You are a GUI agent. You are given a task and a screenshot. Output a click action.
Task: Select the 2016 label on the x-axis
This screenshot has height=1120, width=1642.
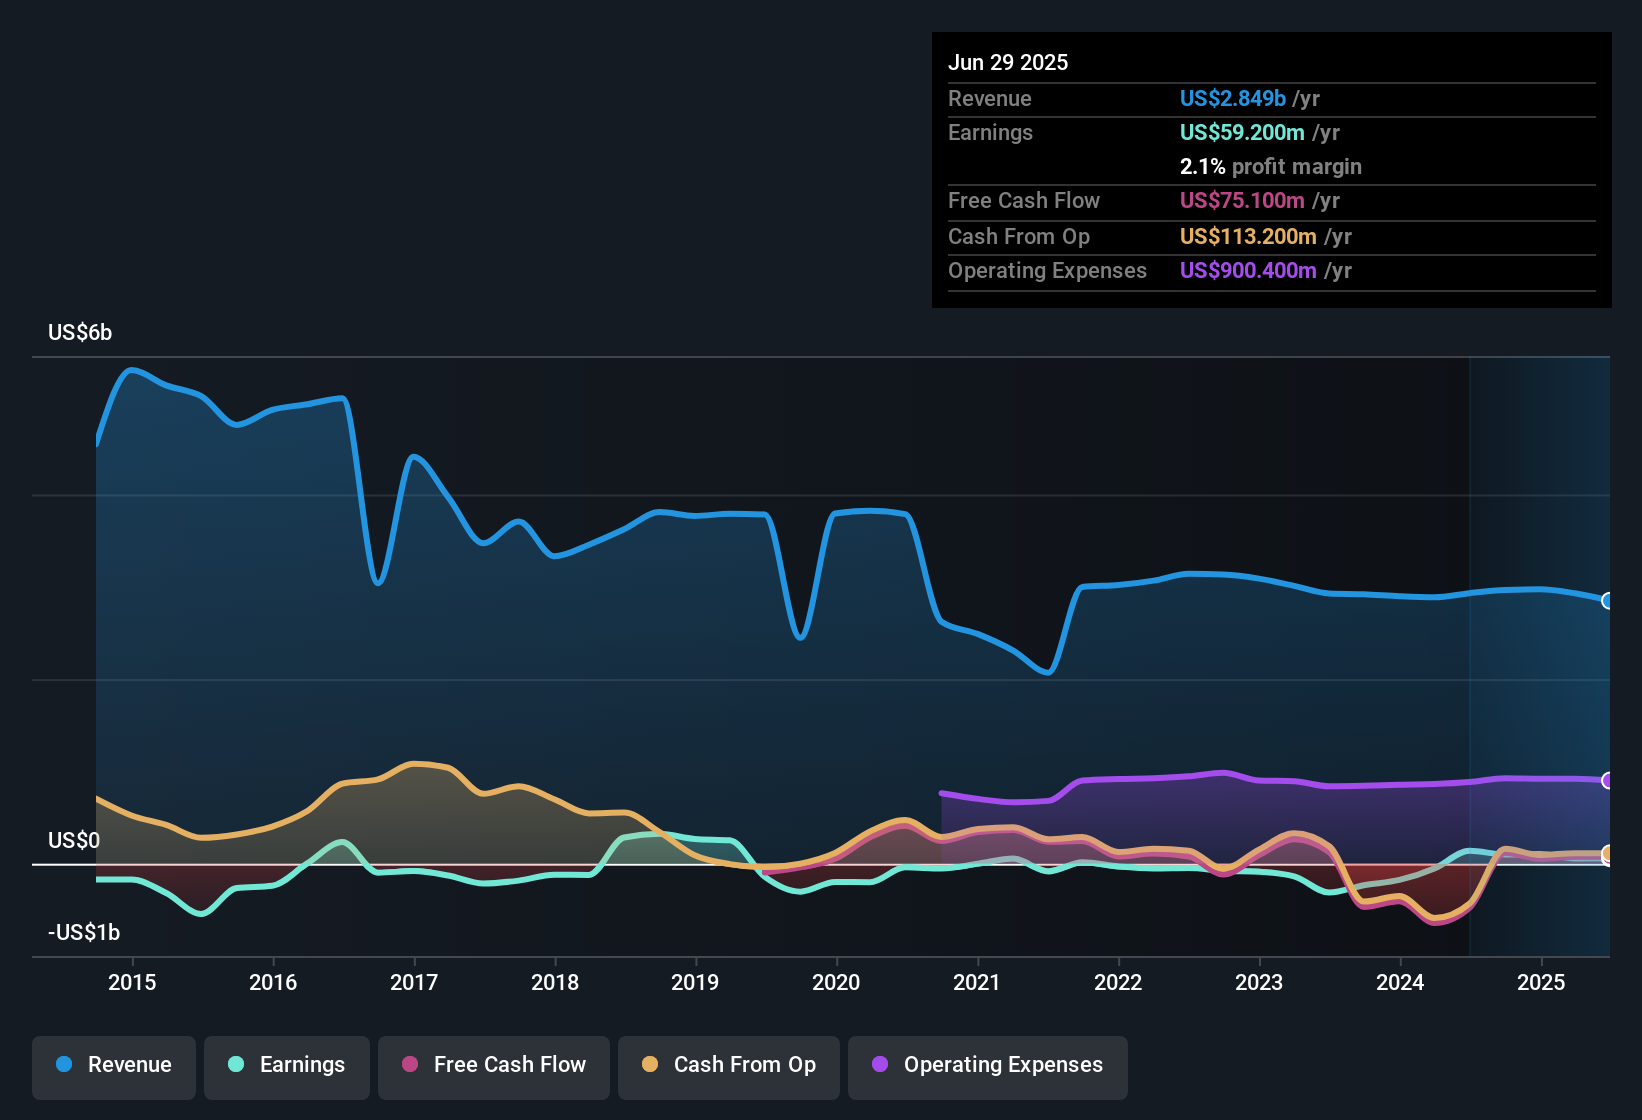tap(273, 982)
